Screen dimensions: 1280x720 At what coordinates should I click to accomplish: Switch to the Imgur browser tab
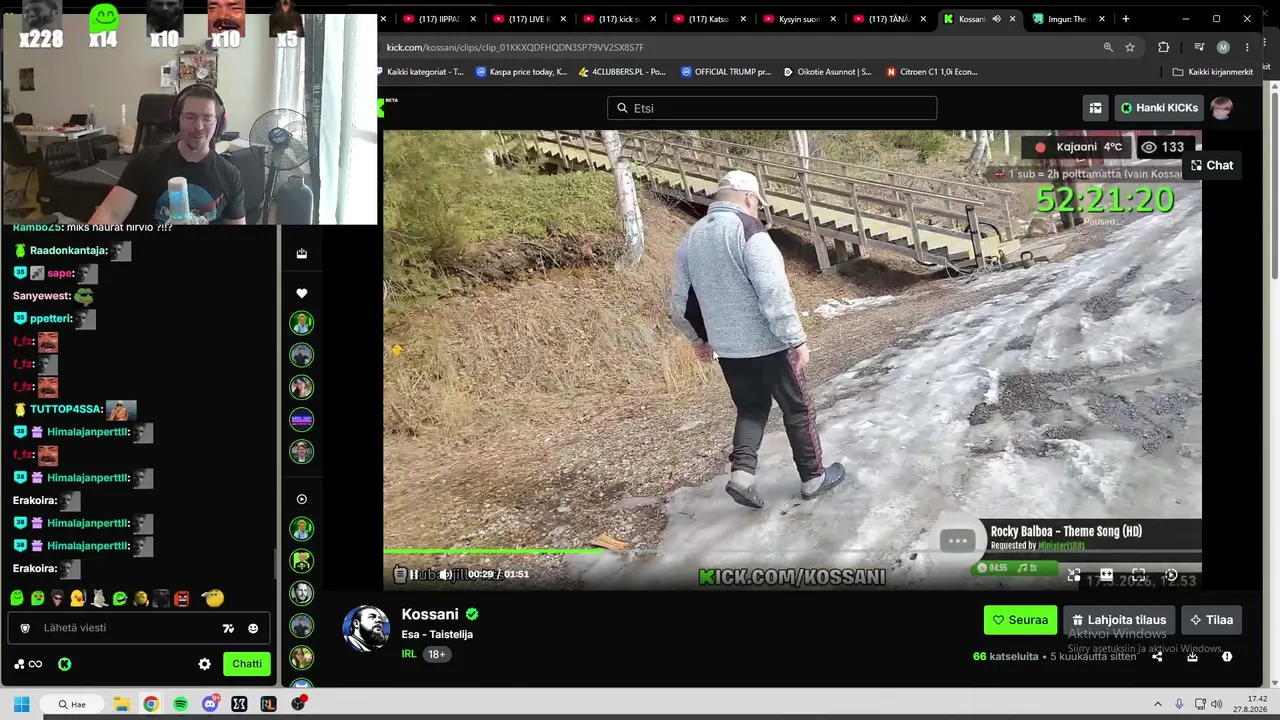1066,19
